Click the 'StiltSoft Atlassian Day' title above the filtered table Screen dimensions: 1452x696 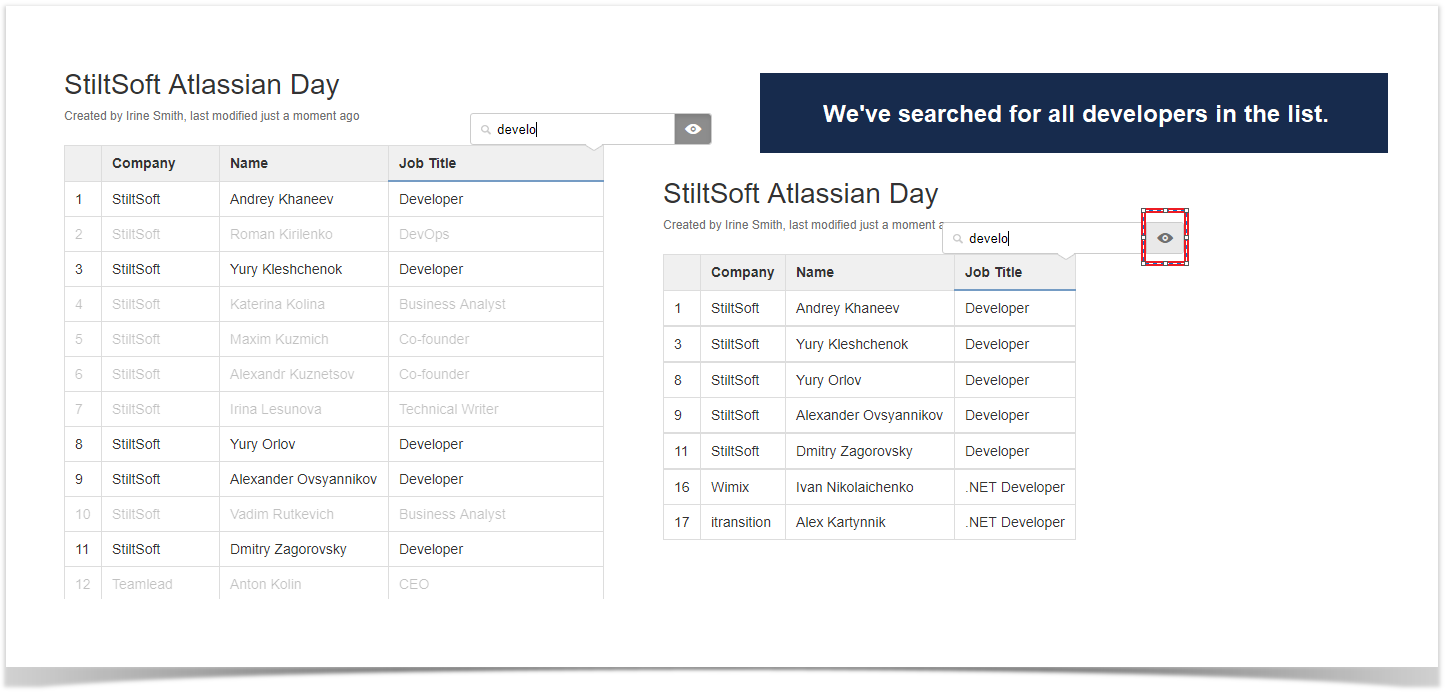point(801,194)
